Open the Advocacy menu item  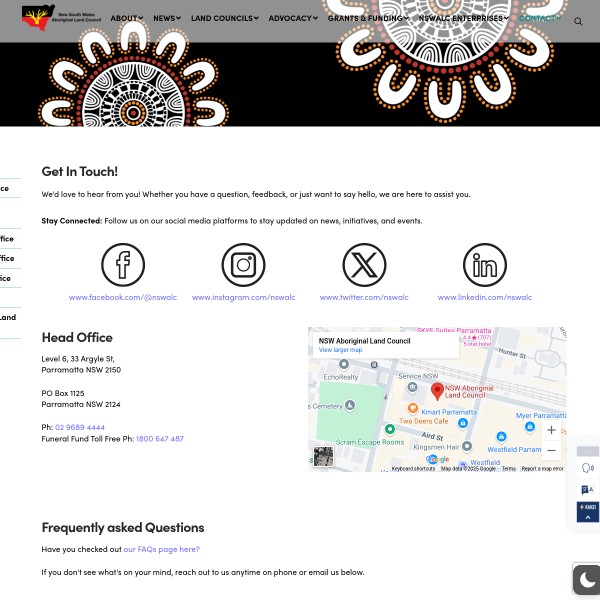click(292, 18)
